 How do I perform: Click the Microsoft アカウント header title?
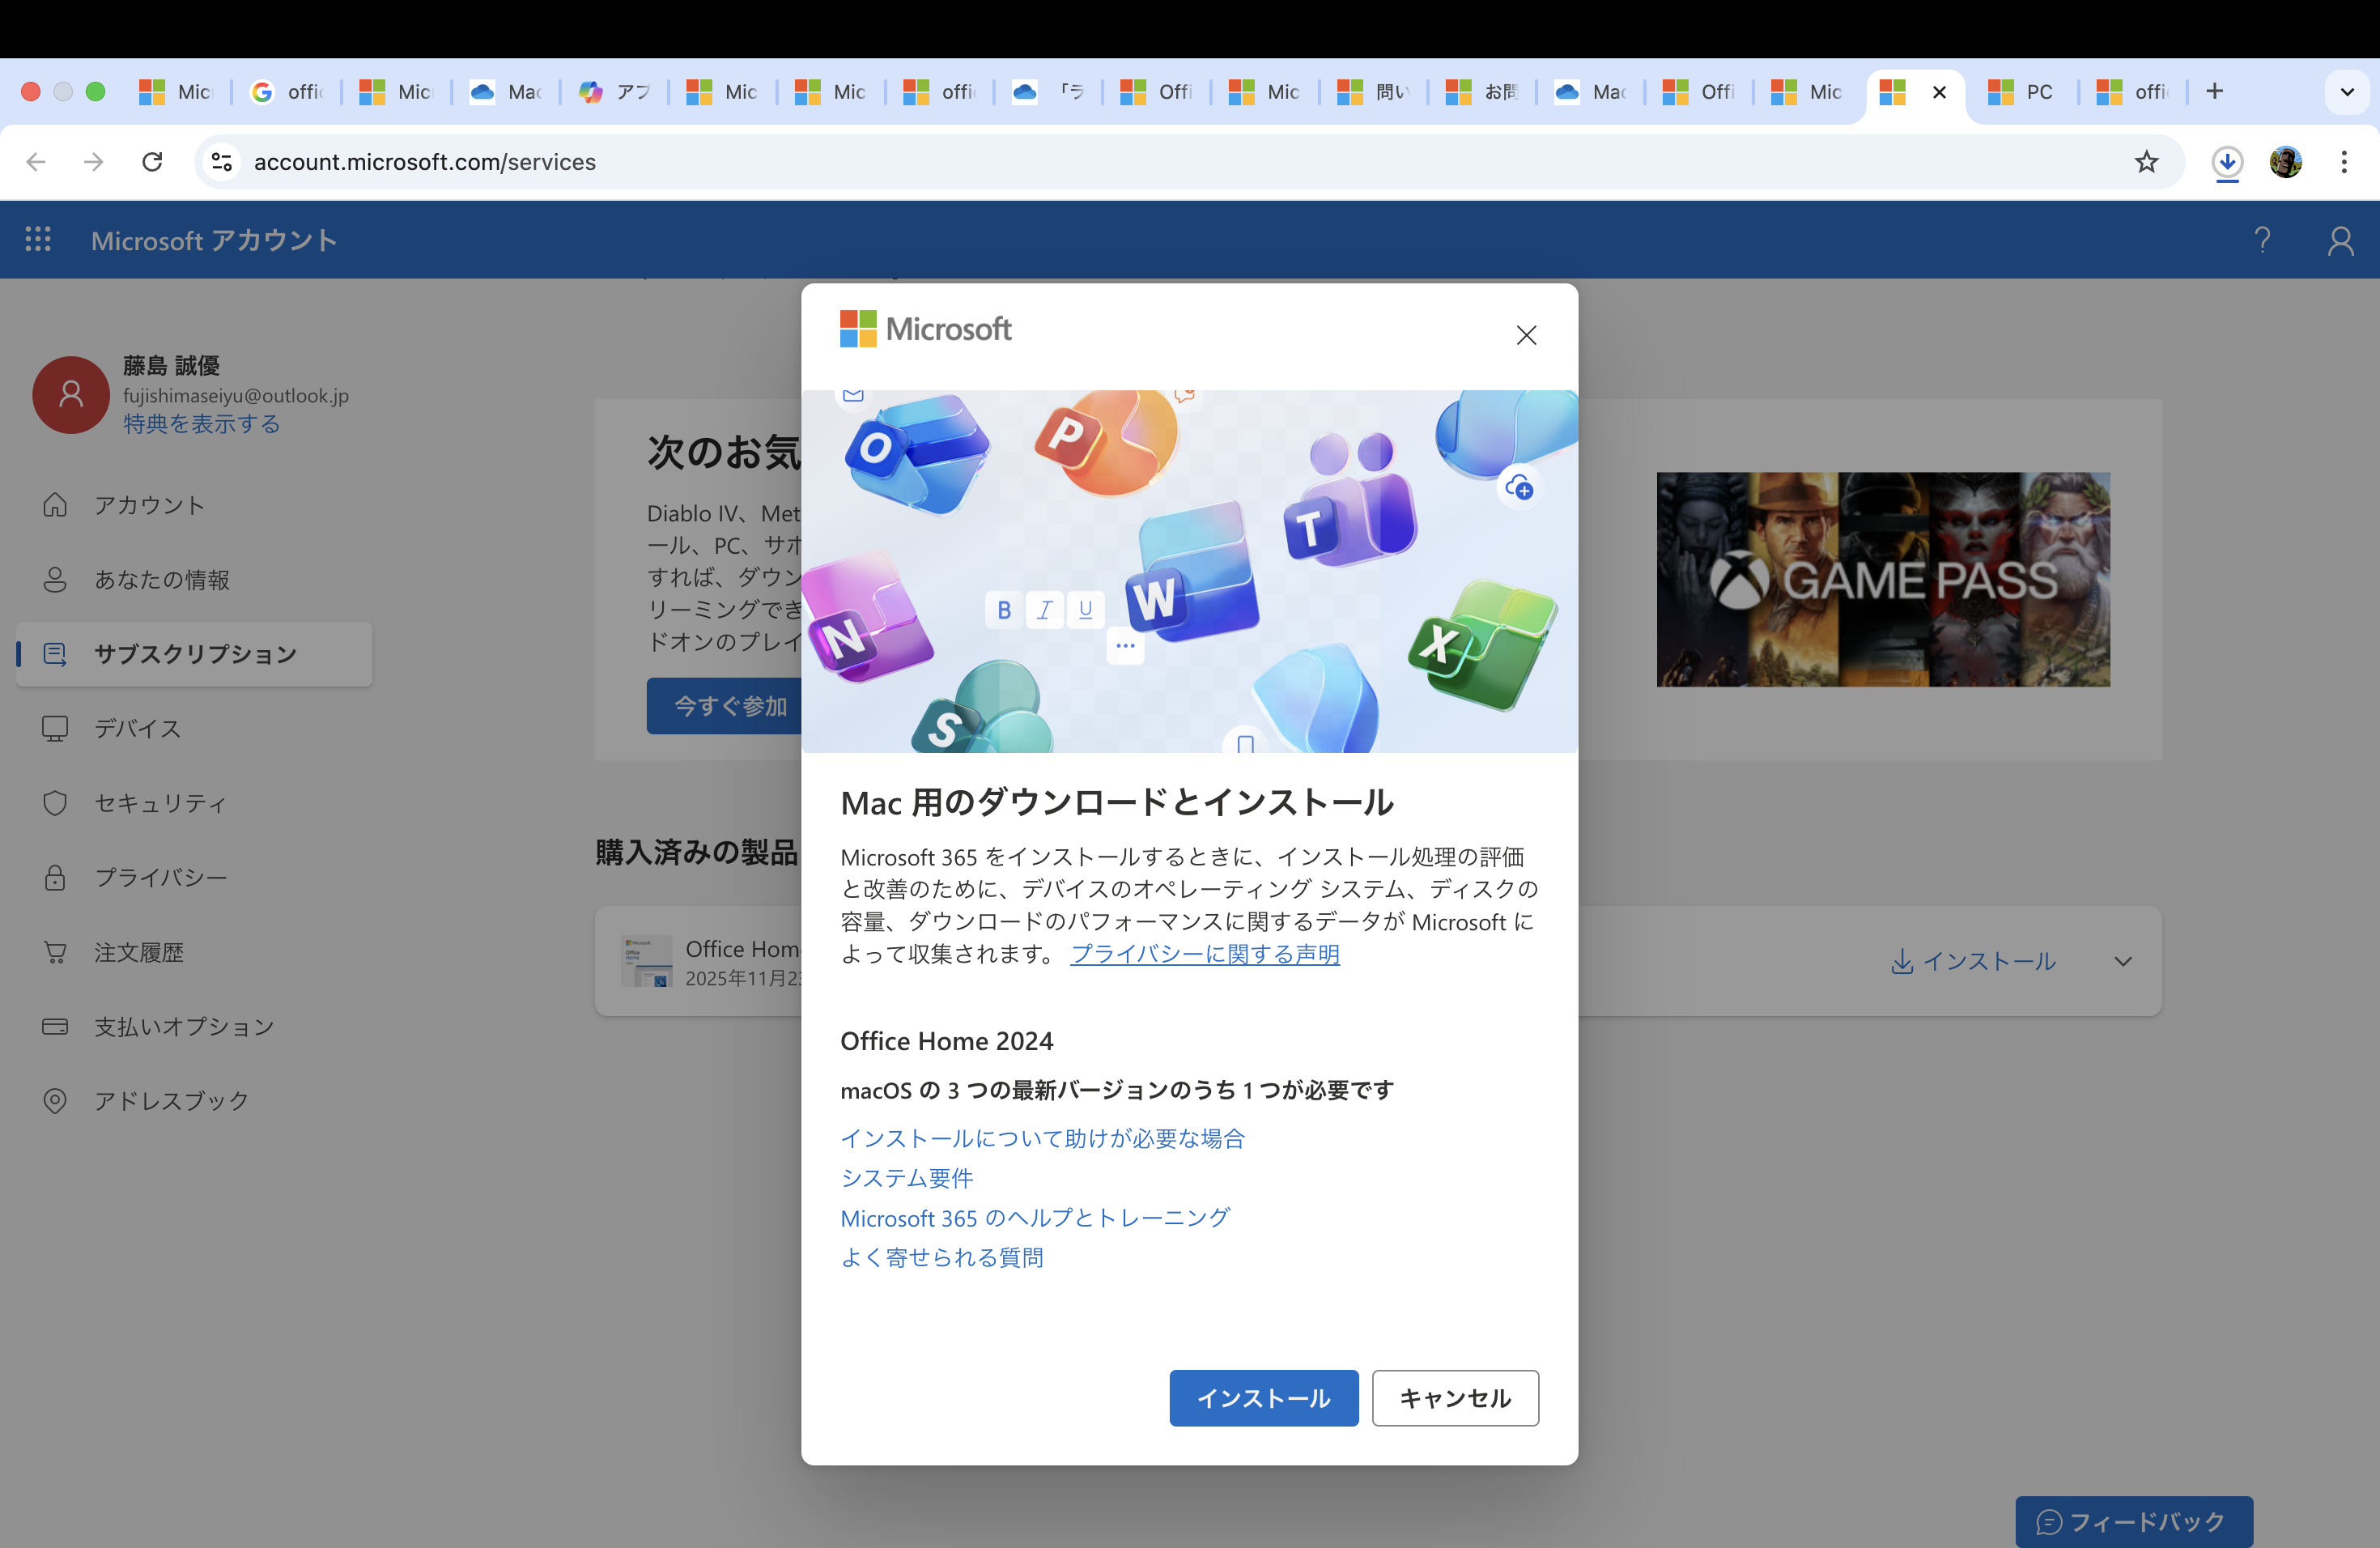214,240
